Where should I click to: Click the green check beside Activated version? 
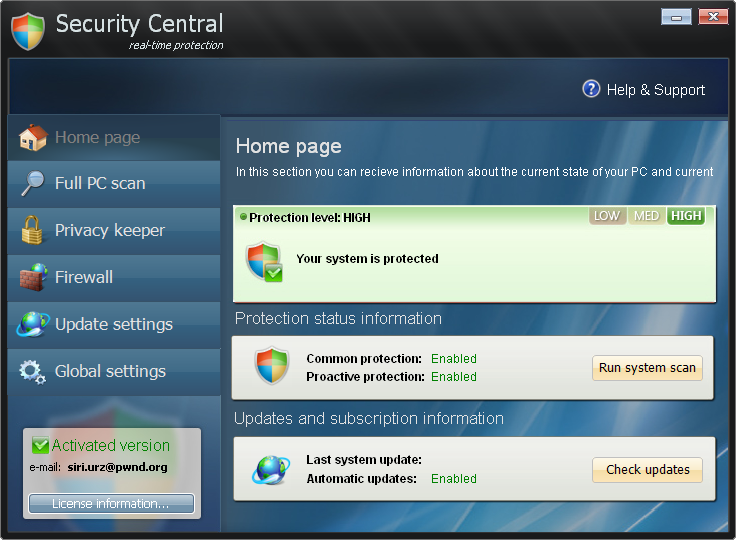pyautogui.click(x=40, y=445)
